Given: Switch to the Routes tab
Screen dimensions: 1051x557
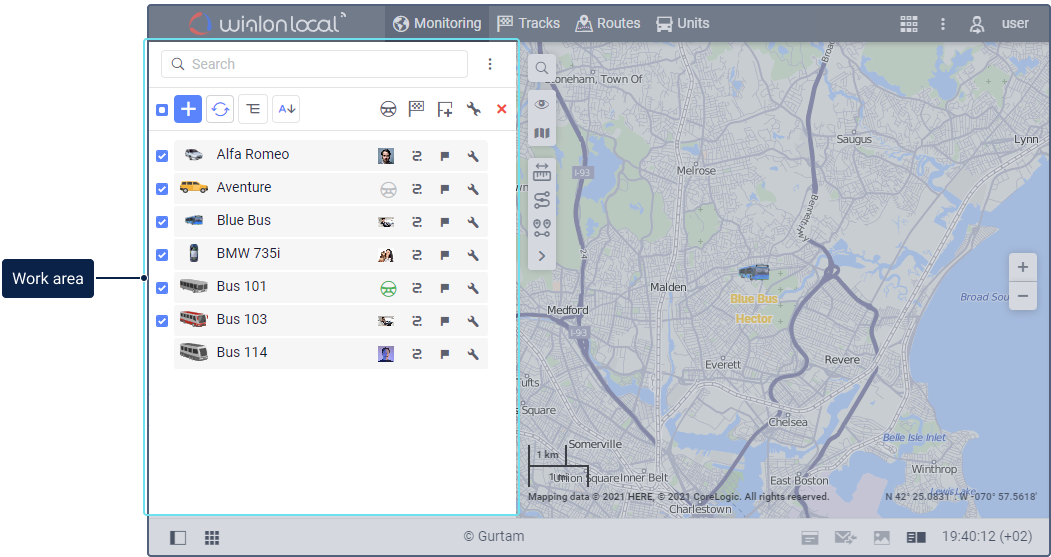Looking at the screenshot, I should click(608, 23).
